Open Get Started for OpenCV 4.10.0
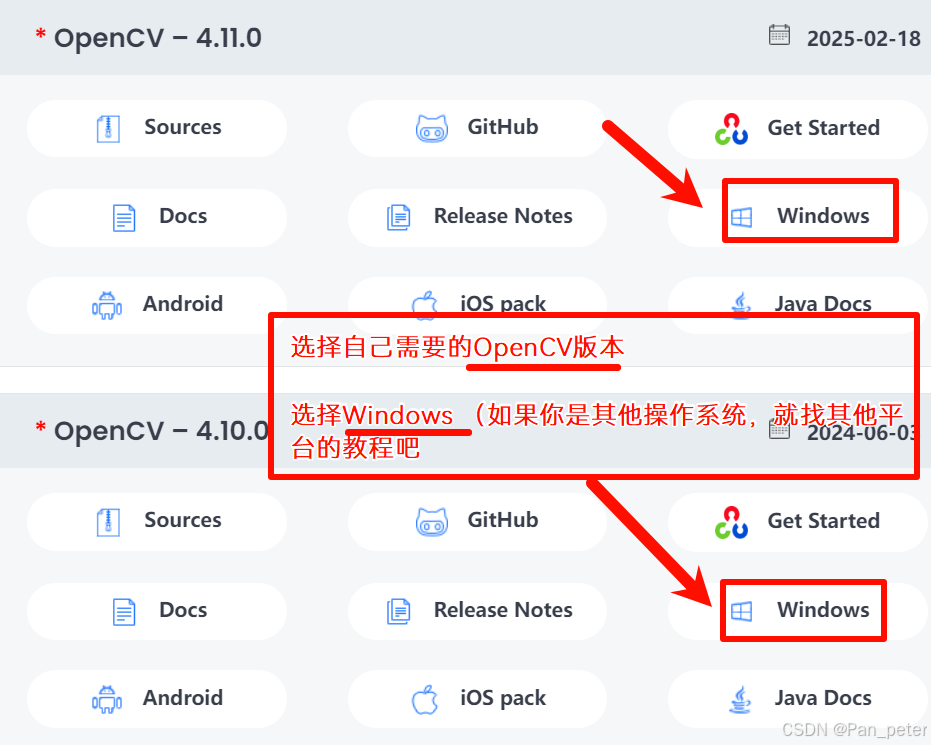 point(799,522)
